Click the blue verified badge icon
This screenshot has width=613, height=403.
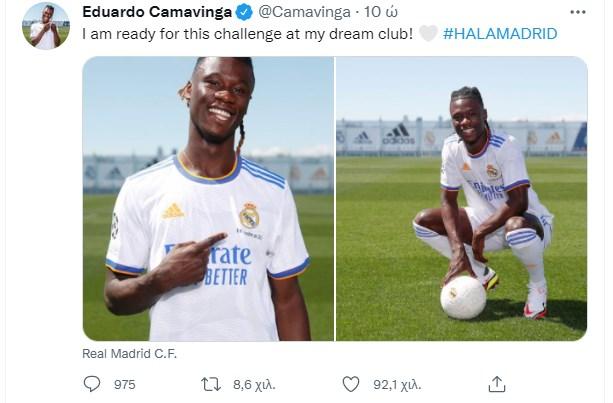coord(244,12)
